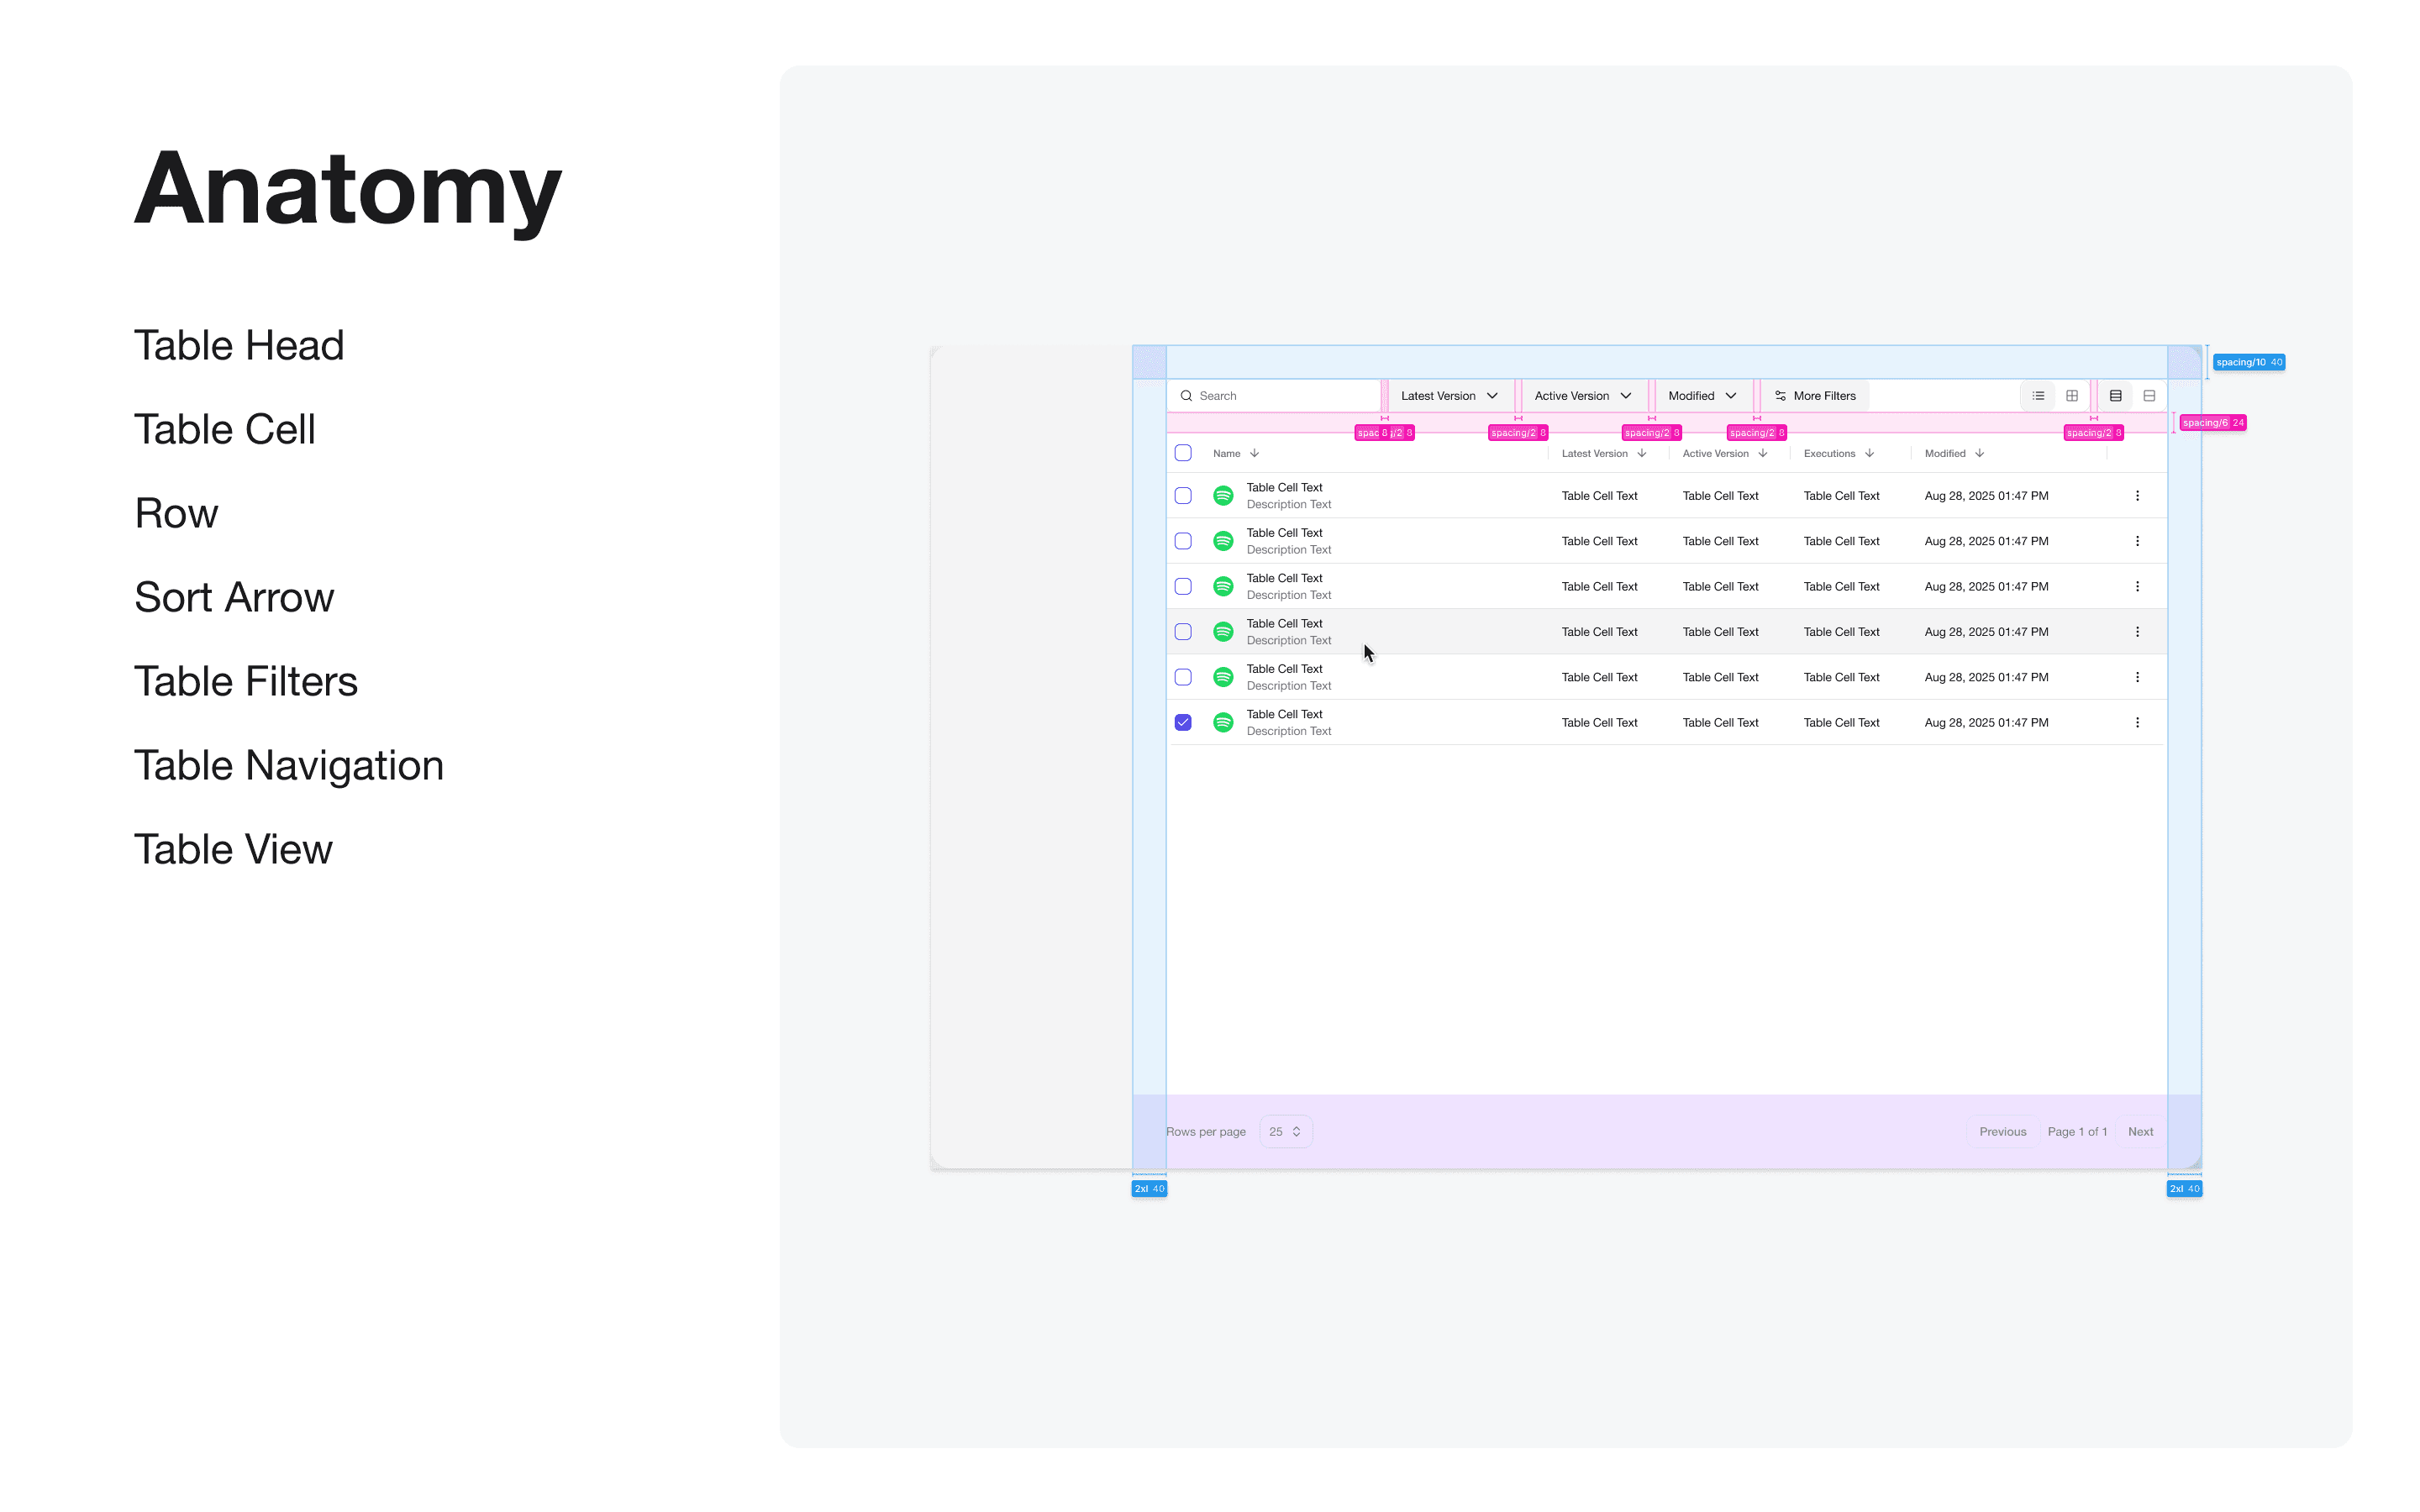
Task: Uncheck the checked last row checkbox
Action: [x=1183, y=723]
